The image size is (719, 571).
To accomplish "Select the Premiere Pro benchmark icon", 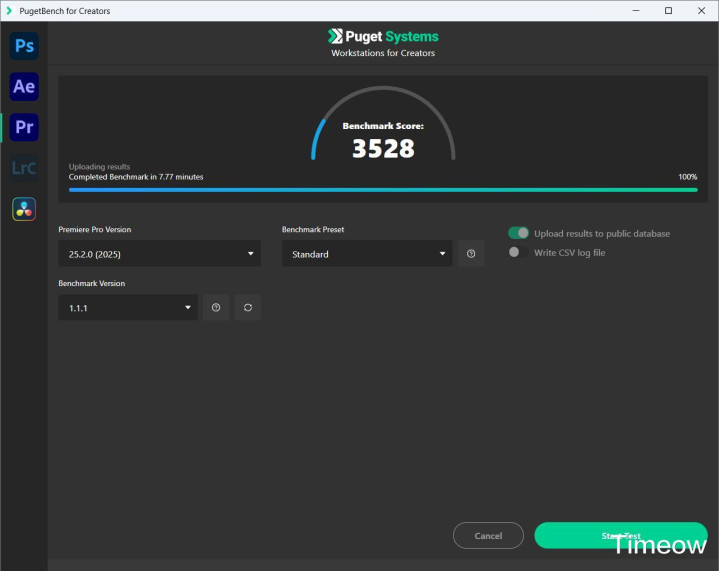I will click(x=24, y=127).
